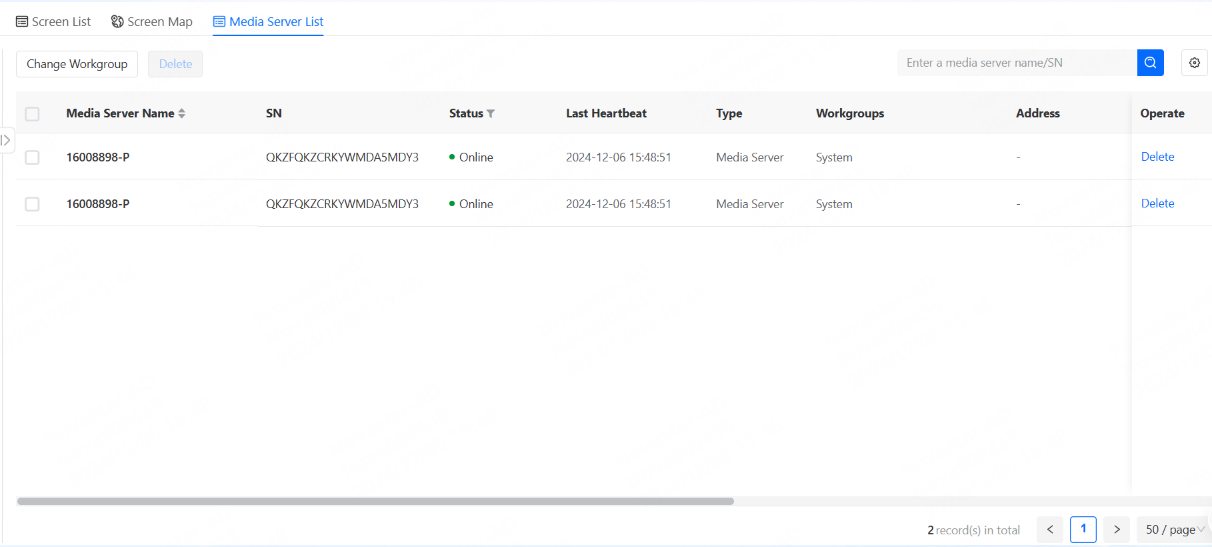
Task: Click the blue search magnifier icon
Action: tap(1150, 63)
